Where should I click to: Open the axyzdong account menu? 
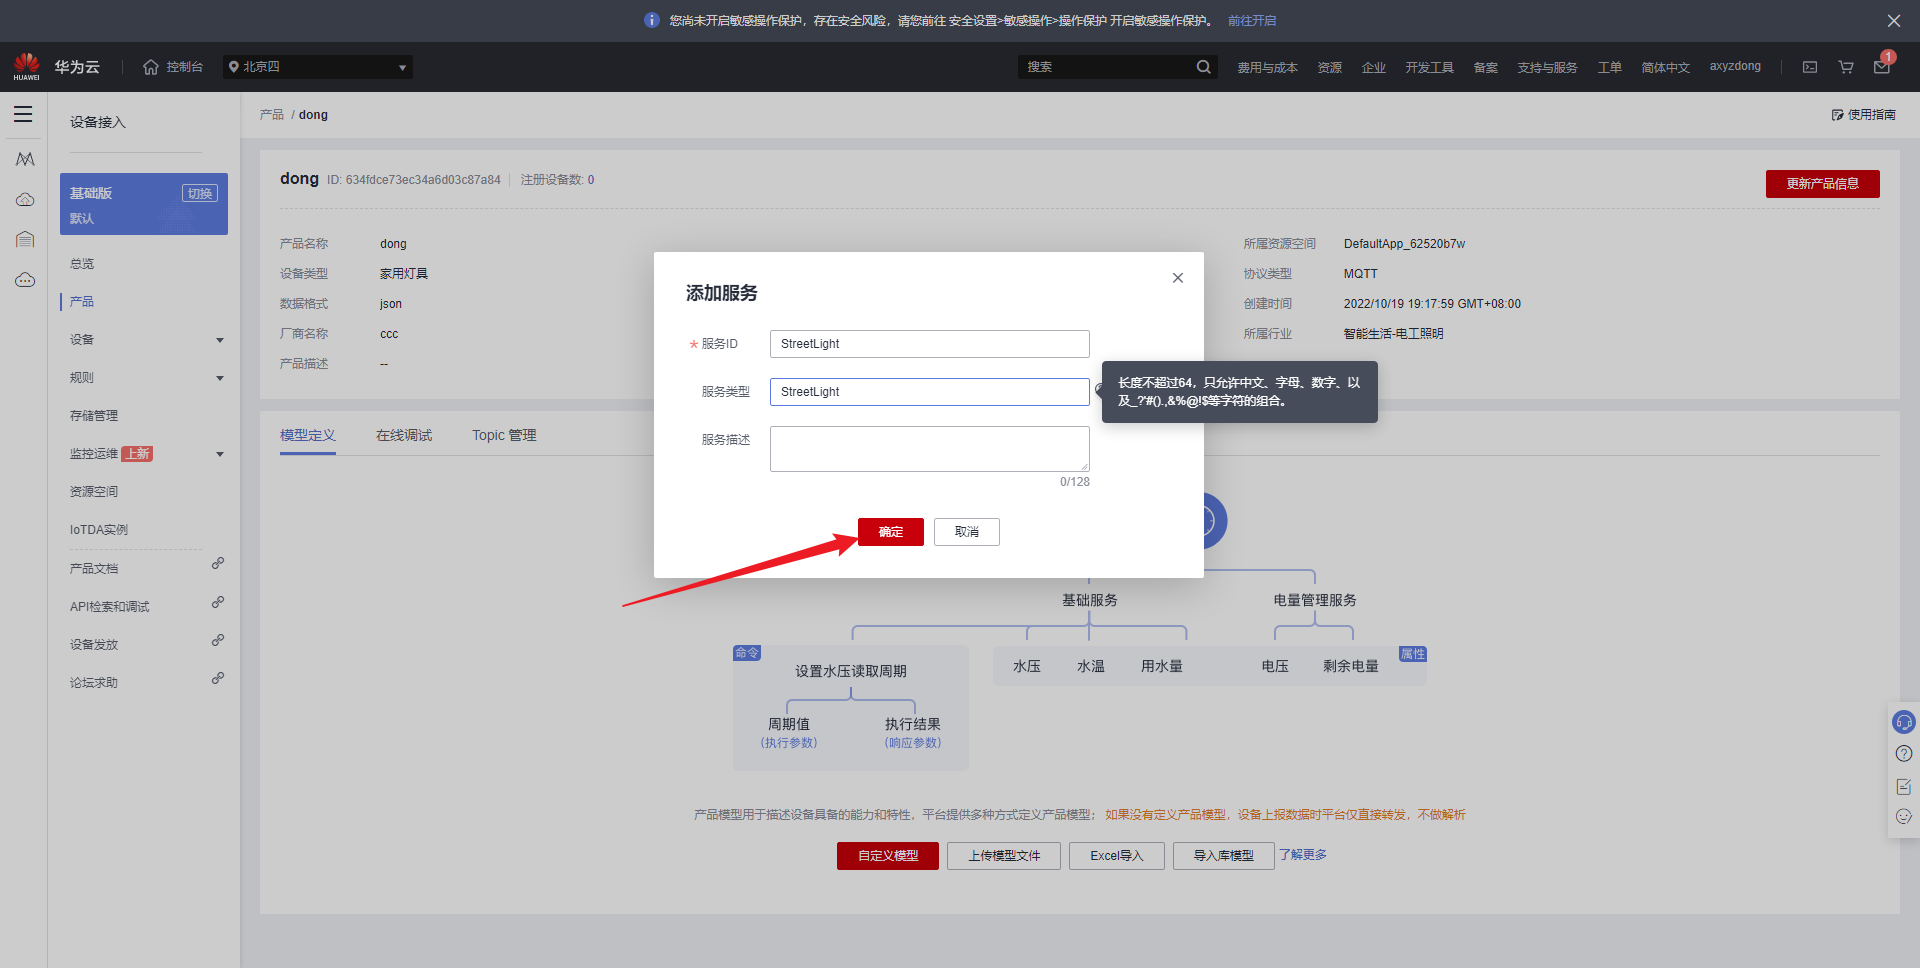[1735, 66]
